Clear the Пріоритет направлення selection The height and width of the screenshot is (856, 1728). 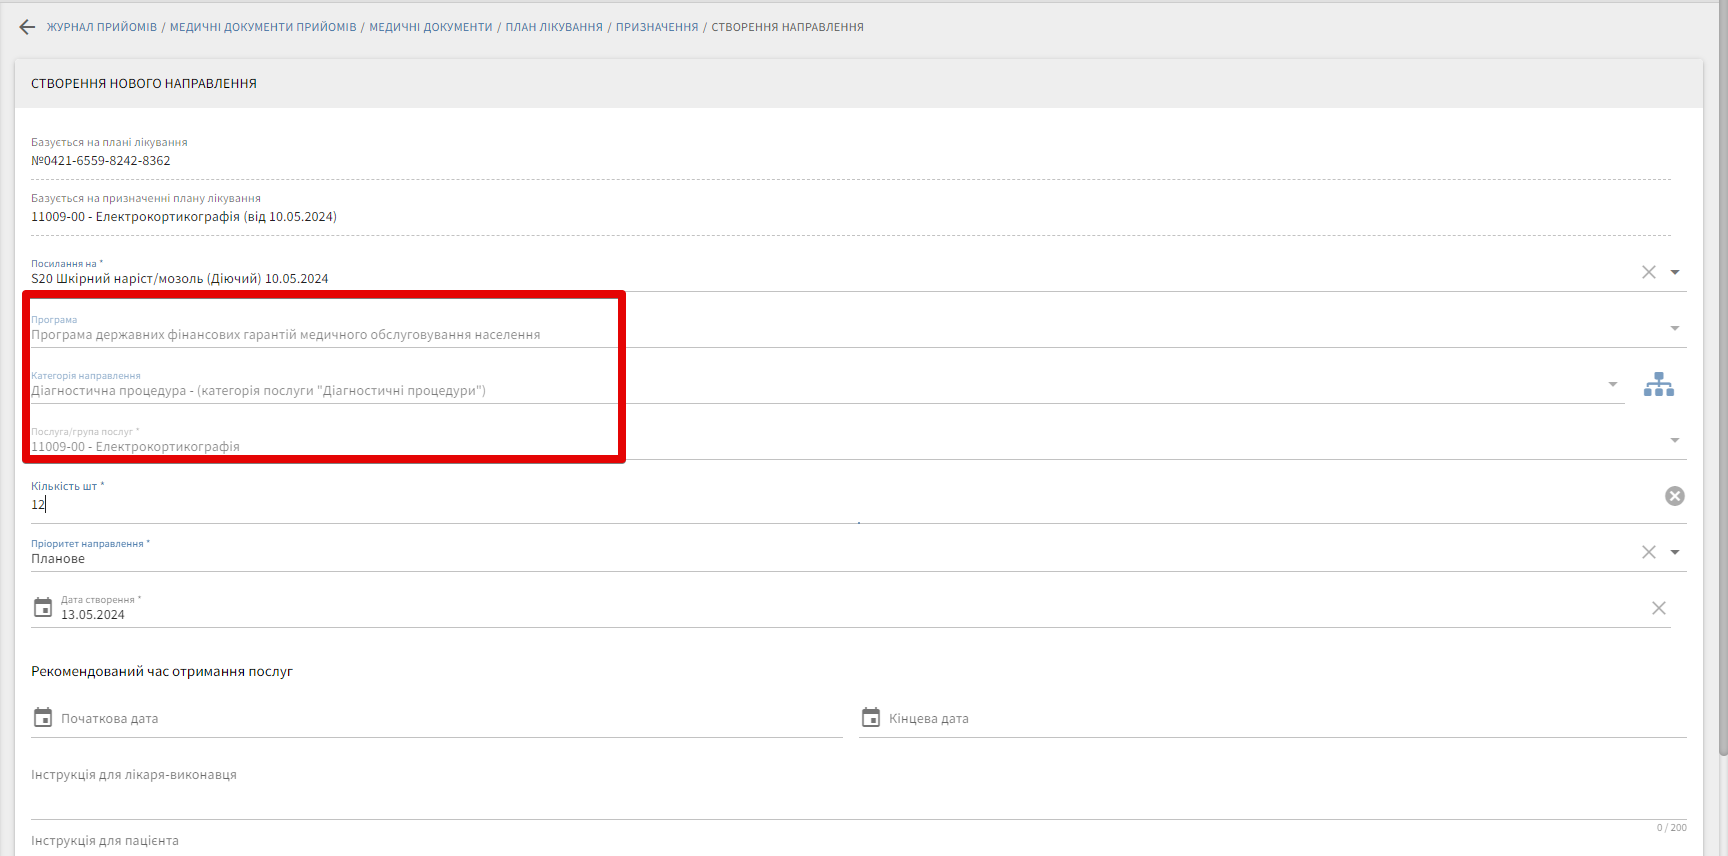tap(1648, 552)
